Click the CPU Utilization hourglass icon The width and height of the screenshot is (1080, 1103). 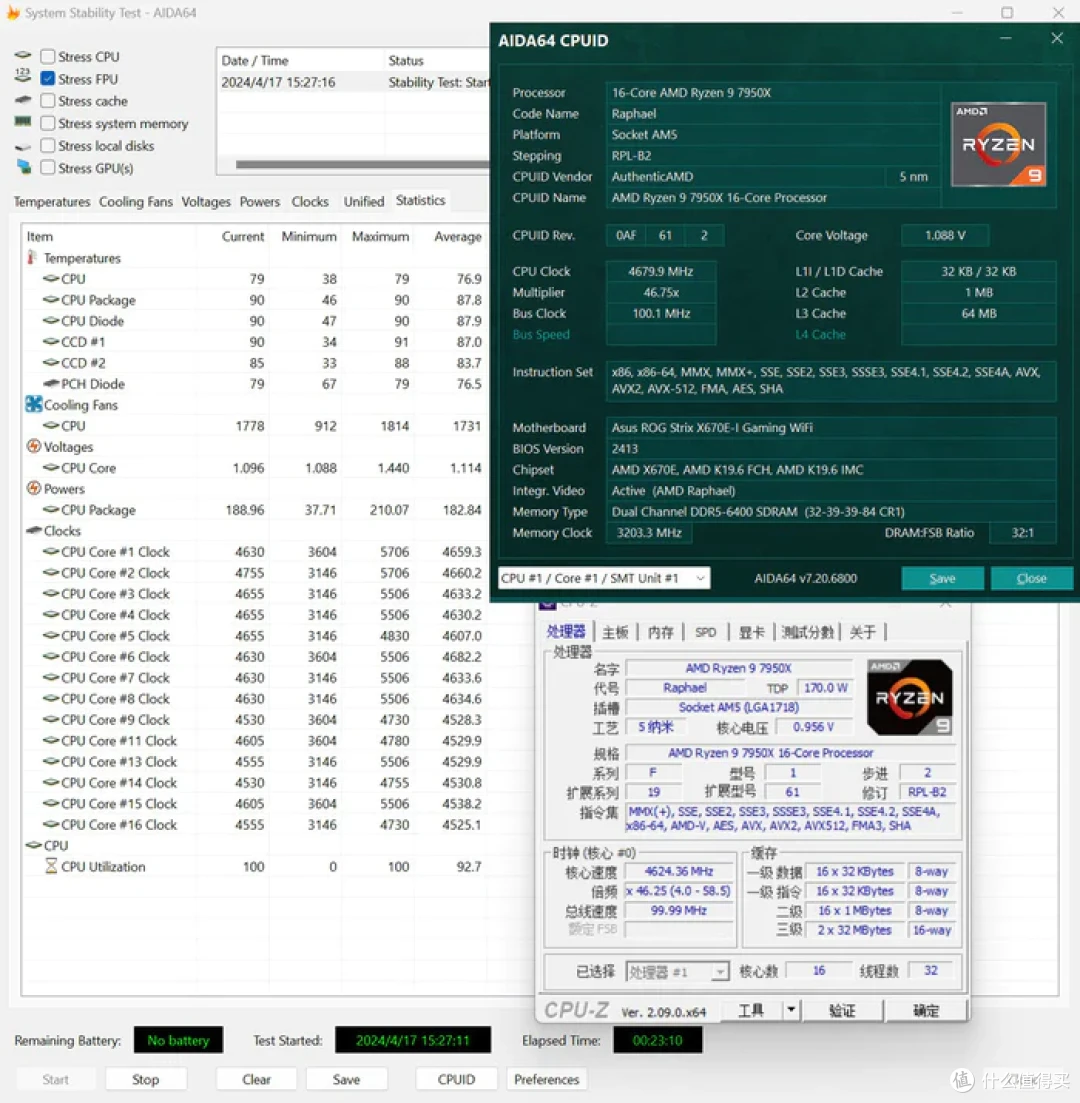point(51,866)
